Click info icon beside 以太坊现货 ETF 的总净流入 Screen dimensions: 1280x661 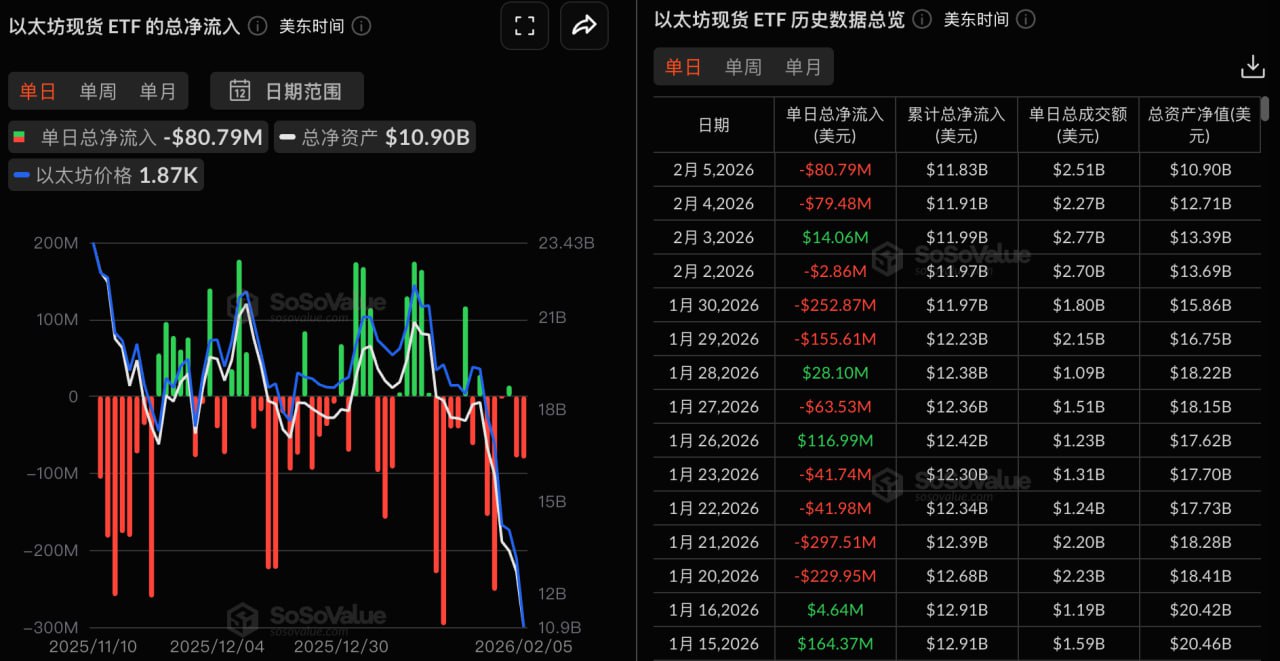[x=257, y=26]
